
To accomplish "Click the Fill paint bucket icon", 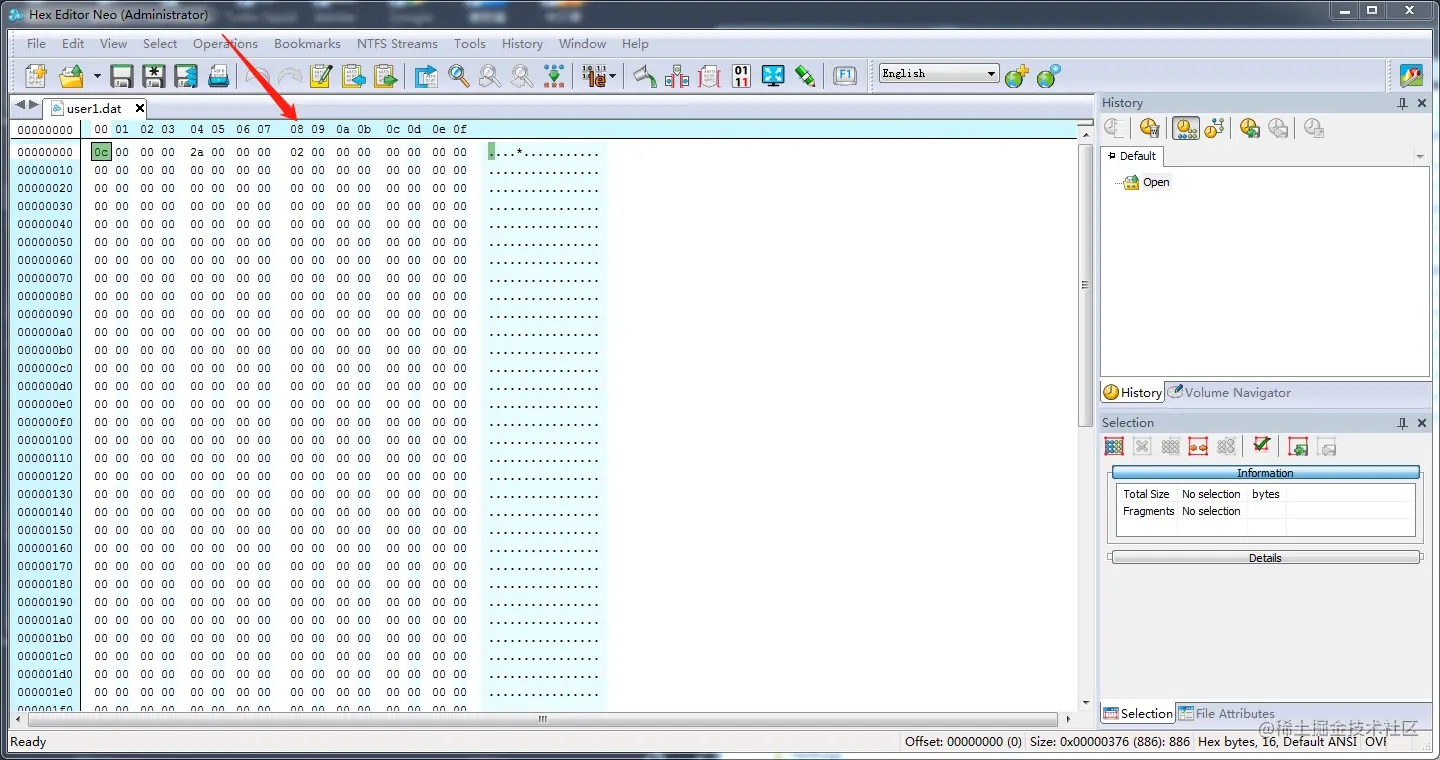I will point(645,76).
